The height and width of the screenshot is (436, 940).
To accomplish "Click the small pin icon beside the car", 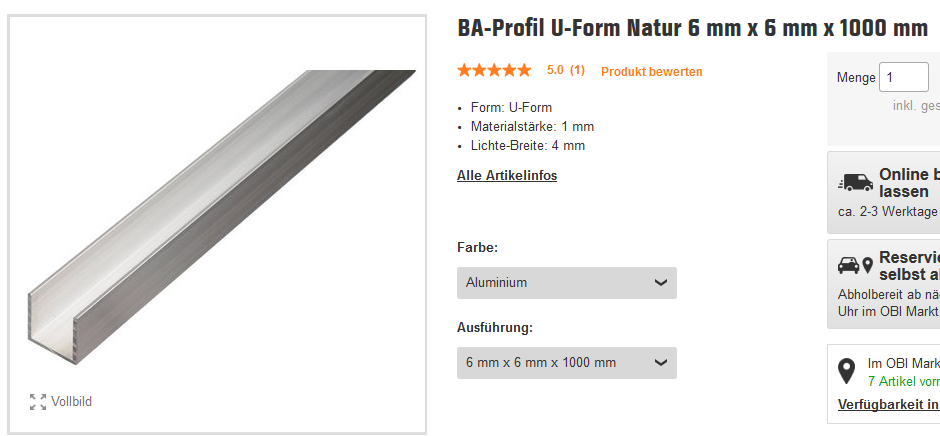I will 867,265.
